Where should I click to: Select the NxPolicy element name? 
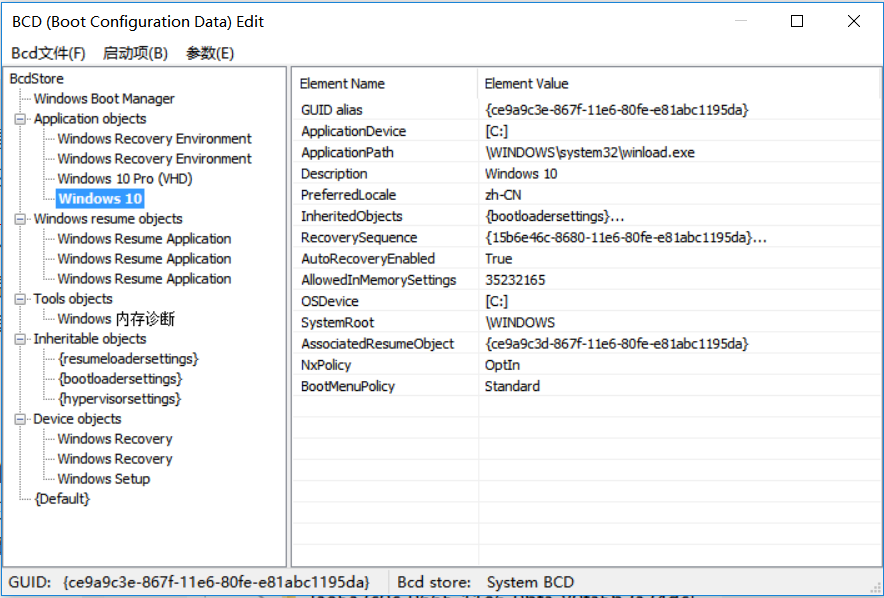(x=326, y=365)
